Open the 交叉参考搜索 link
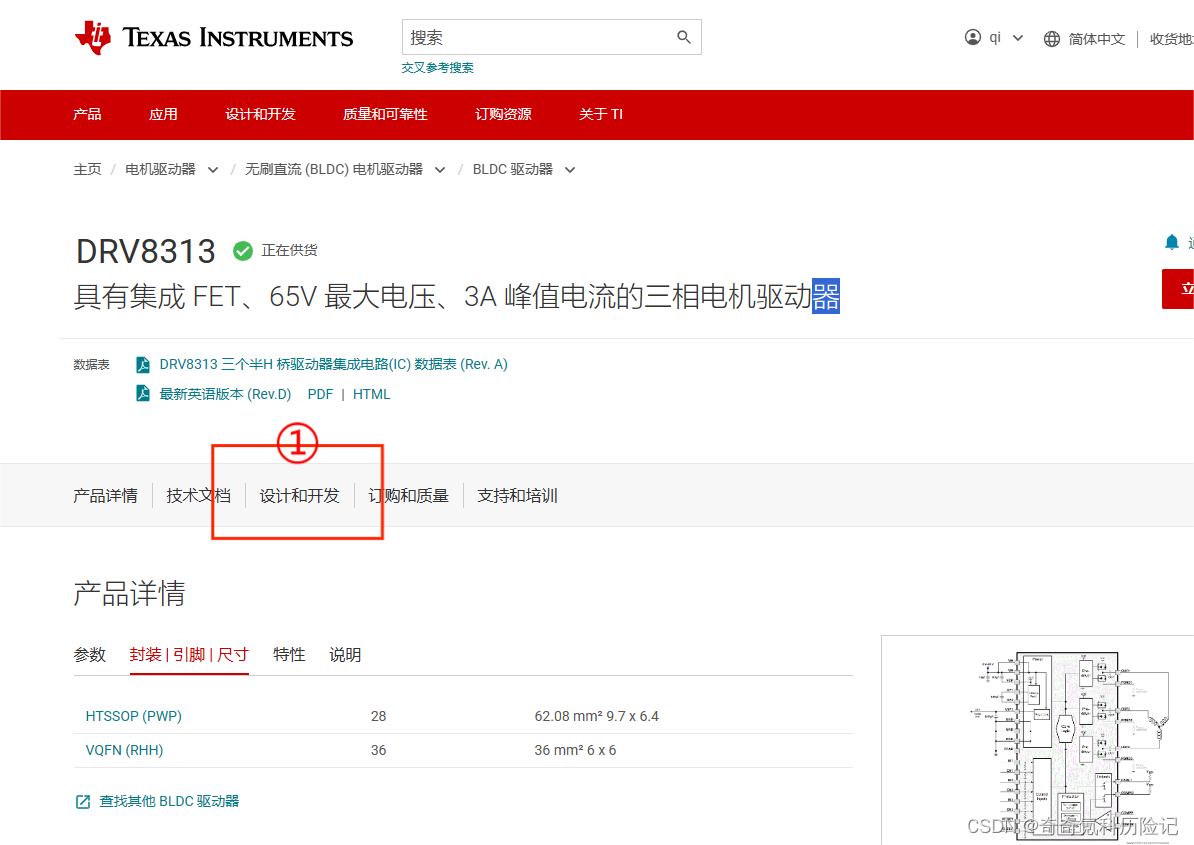Screen dimensions: 1194x845 (x=437, y=68)
